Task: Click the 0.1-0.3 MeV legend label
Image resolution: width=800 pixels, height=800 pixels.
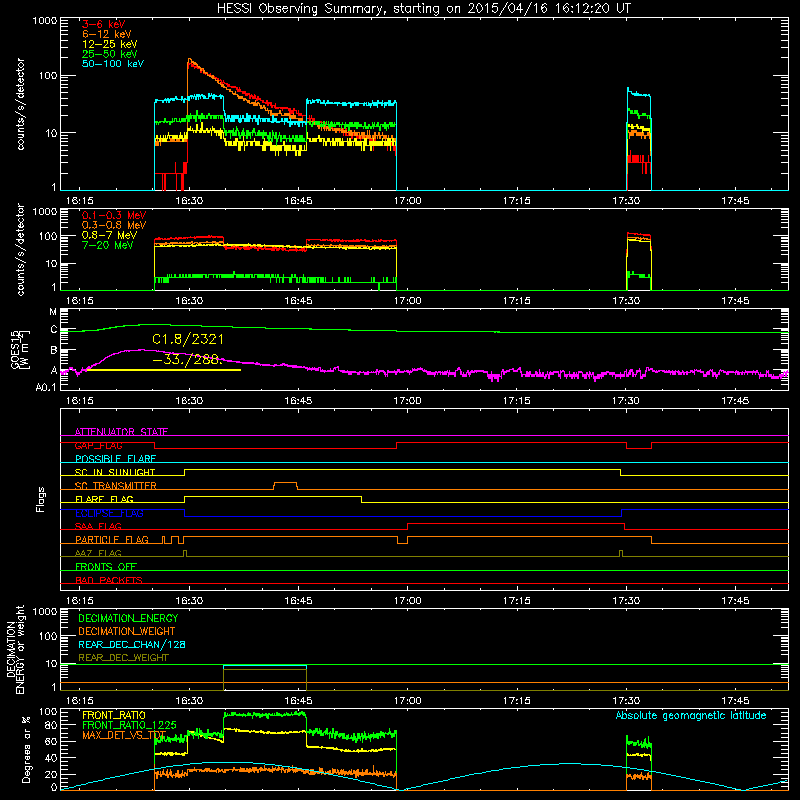Action: point(114,215)
